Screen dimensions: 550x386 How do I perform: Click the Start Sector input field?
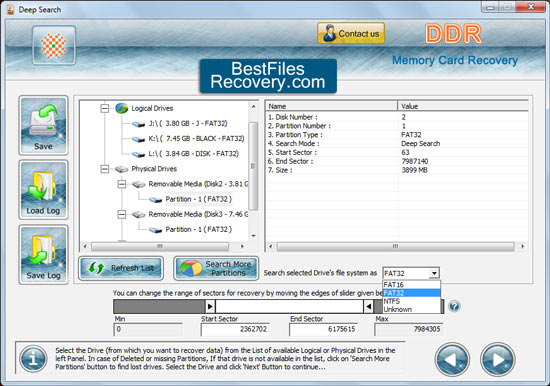click(235, 329)
